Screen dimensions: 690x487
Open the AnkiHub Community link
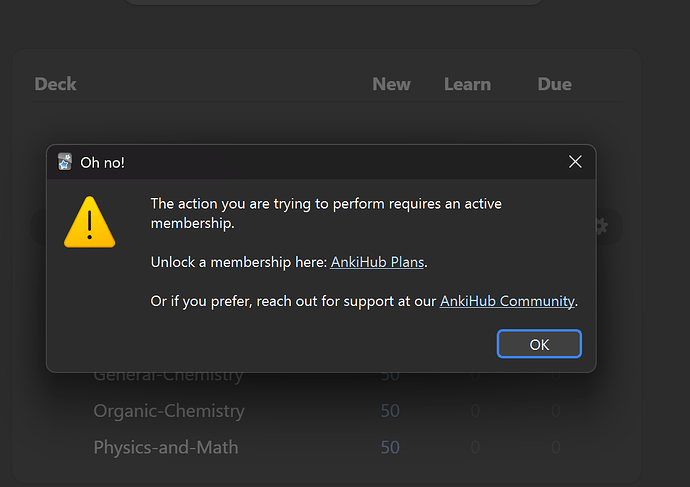click(507, 300)
